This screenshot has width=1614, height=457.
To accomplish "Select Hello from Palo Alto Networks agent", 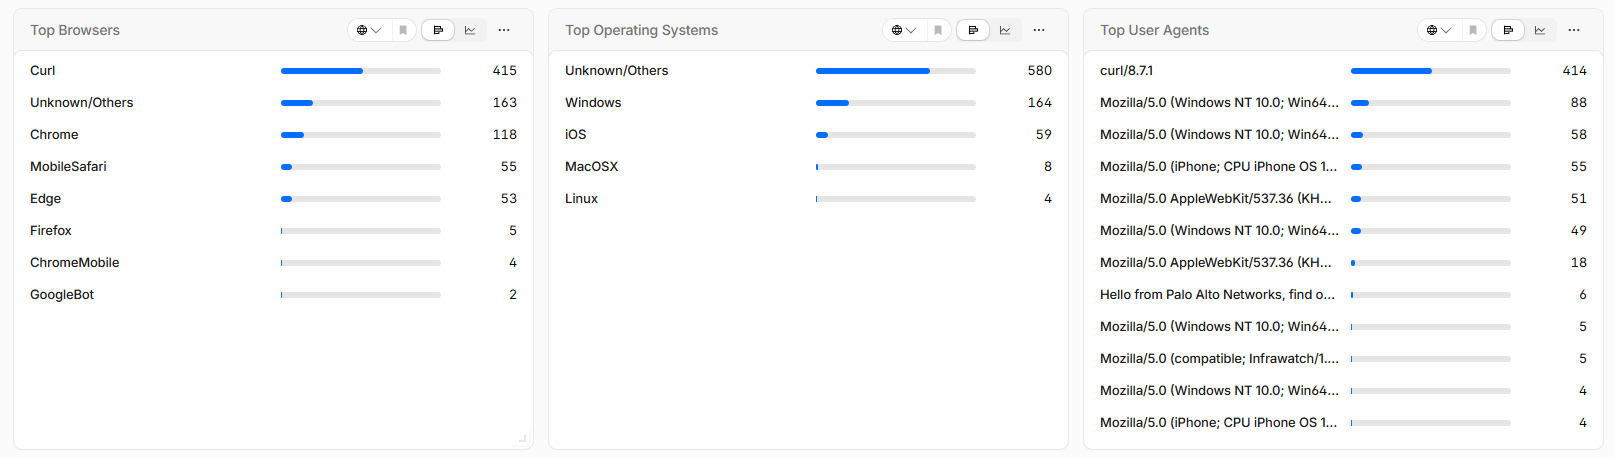I will 1343,295.
